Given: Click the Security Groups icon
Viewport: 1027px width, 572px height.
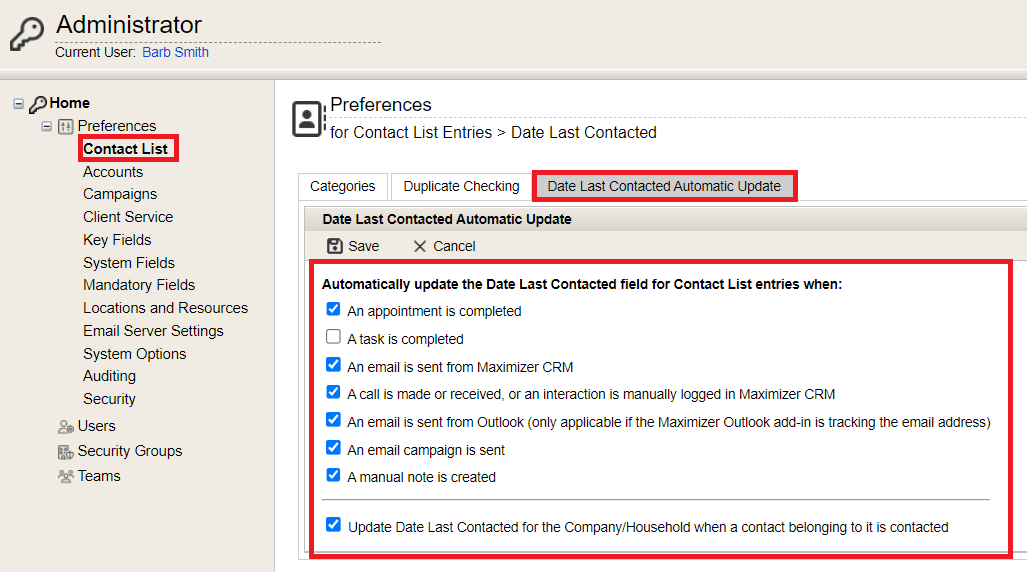Looking at the screenshot, I should pos(65,451).
